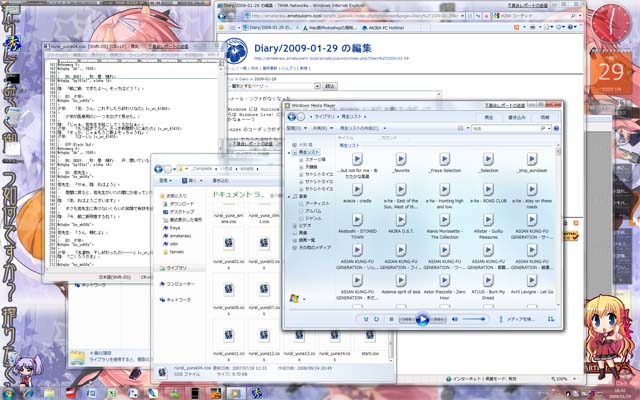Click the Media Player back navigation arrow
The width and height of the screenshot is (640, 400).
coord(291,116)
